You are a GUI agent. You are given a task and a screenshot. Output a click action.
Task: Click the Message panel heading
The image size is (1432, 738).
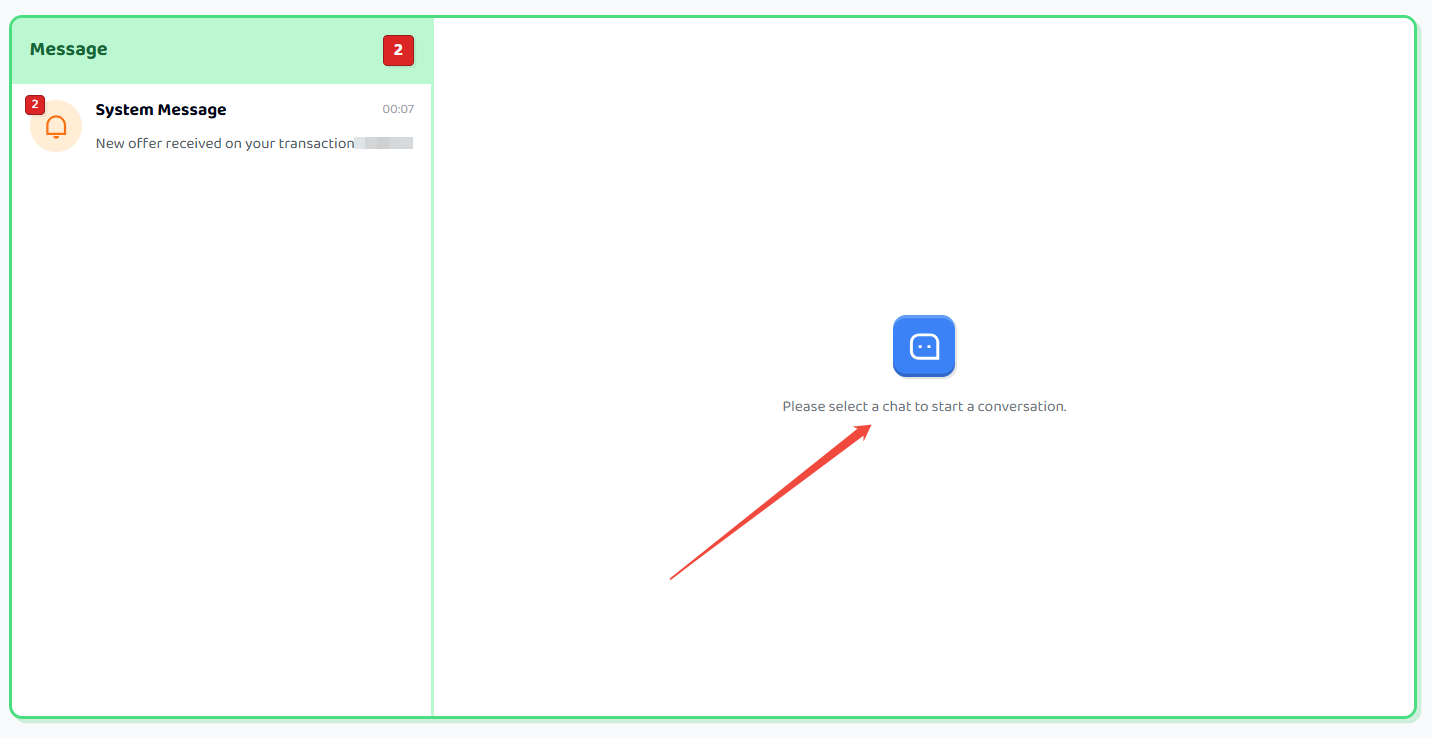tap(69, 49)
